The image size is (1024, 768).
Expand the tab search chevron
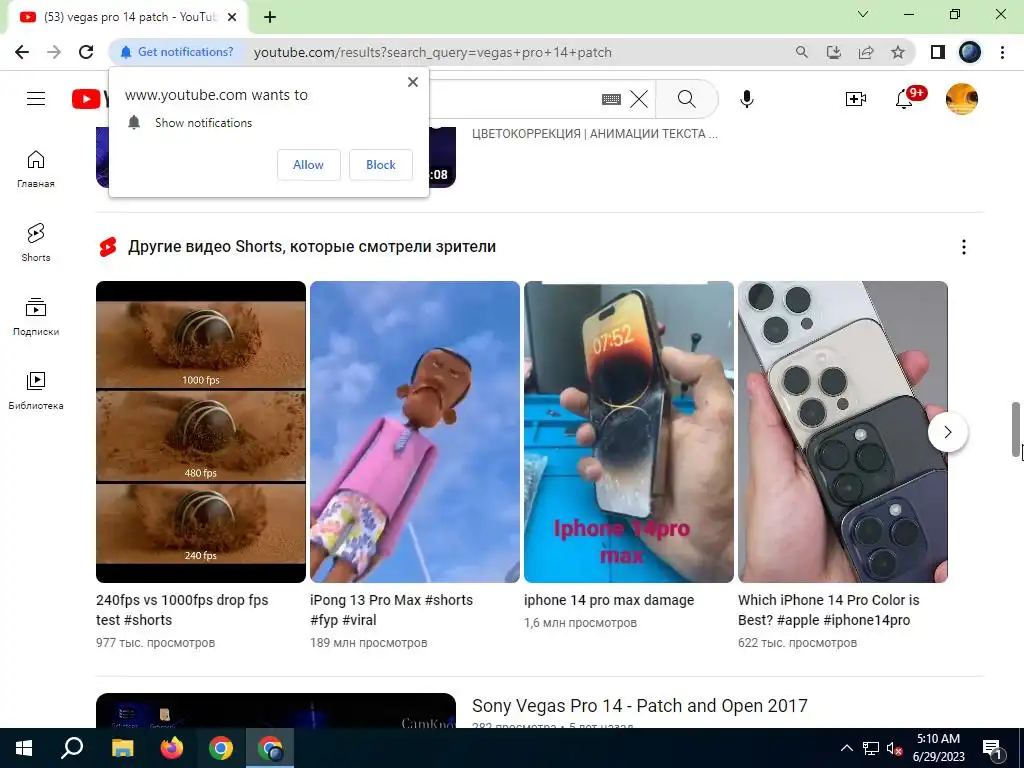click(x=863, y=14)
